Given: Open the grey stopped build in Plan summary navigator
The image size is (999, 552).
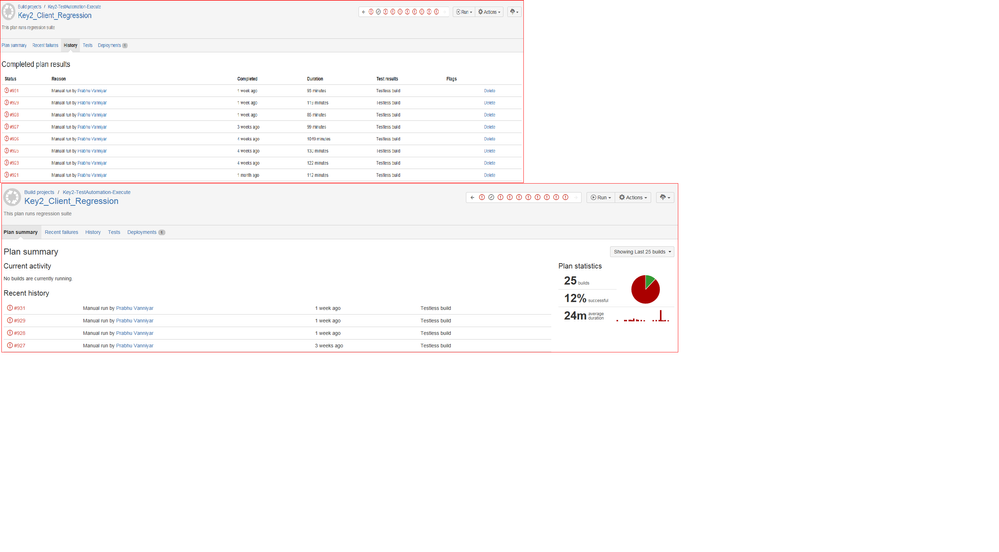Looking at the screenshot, I should (491, 198).
